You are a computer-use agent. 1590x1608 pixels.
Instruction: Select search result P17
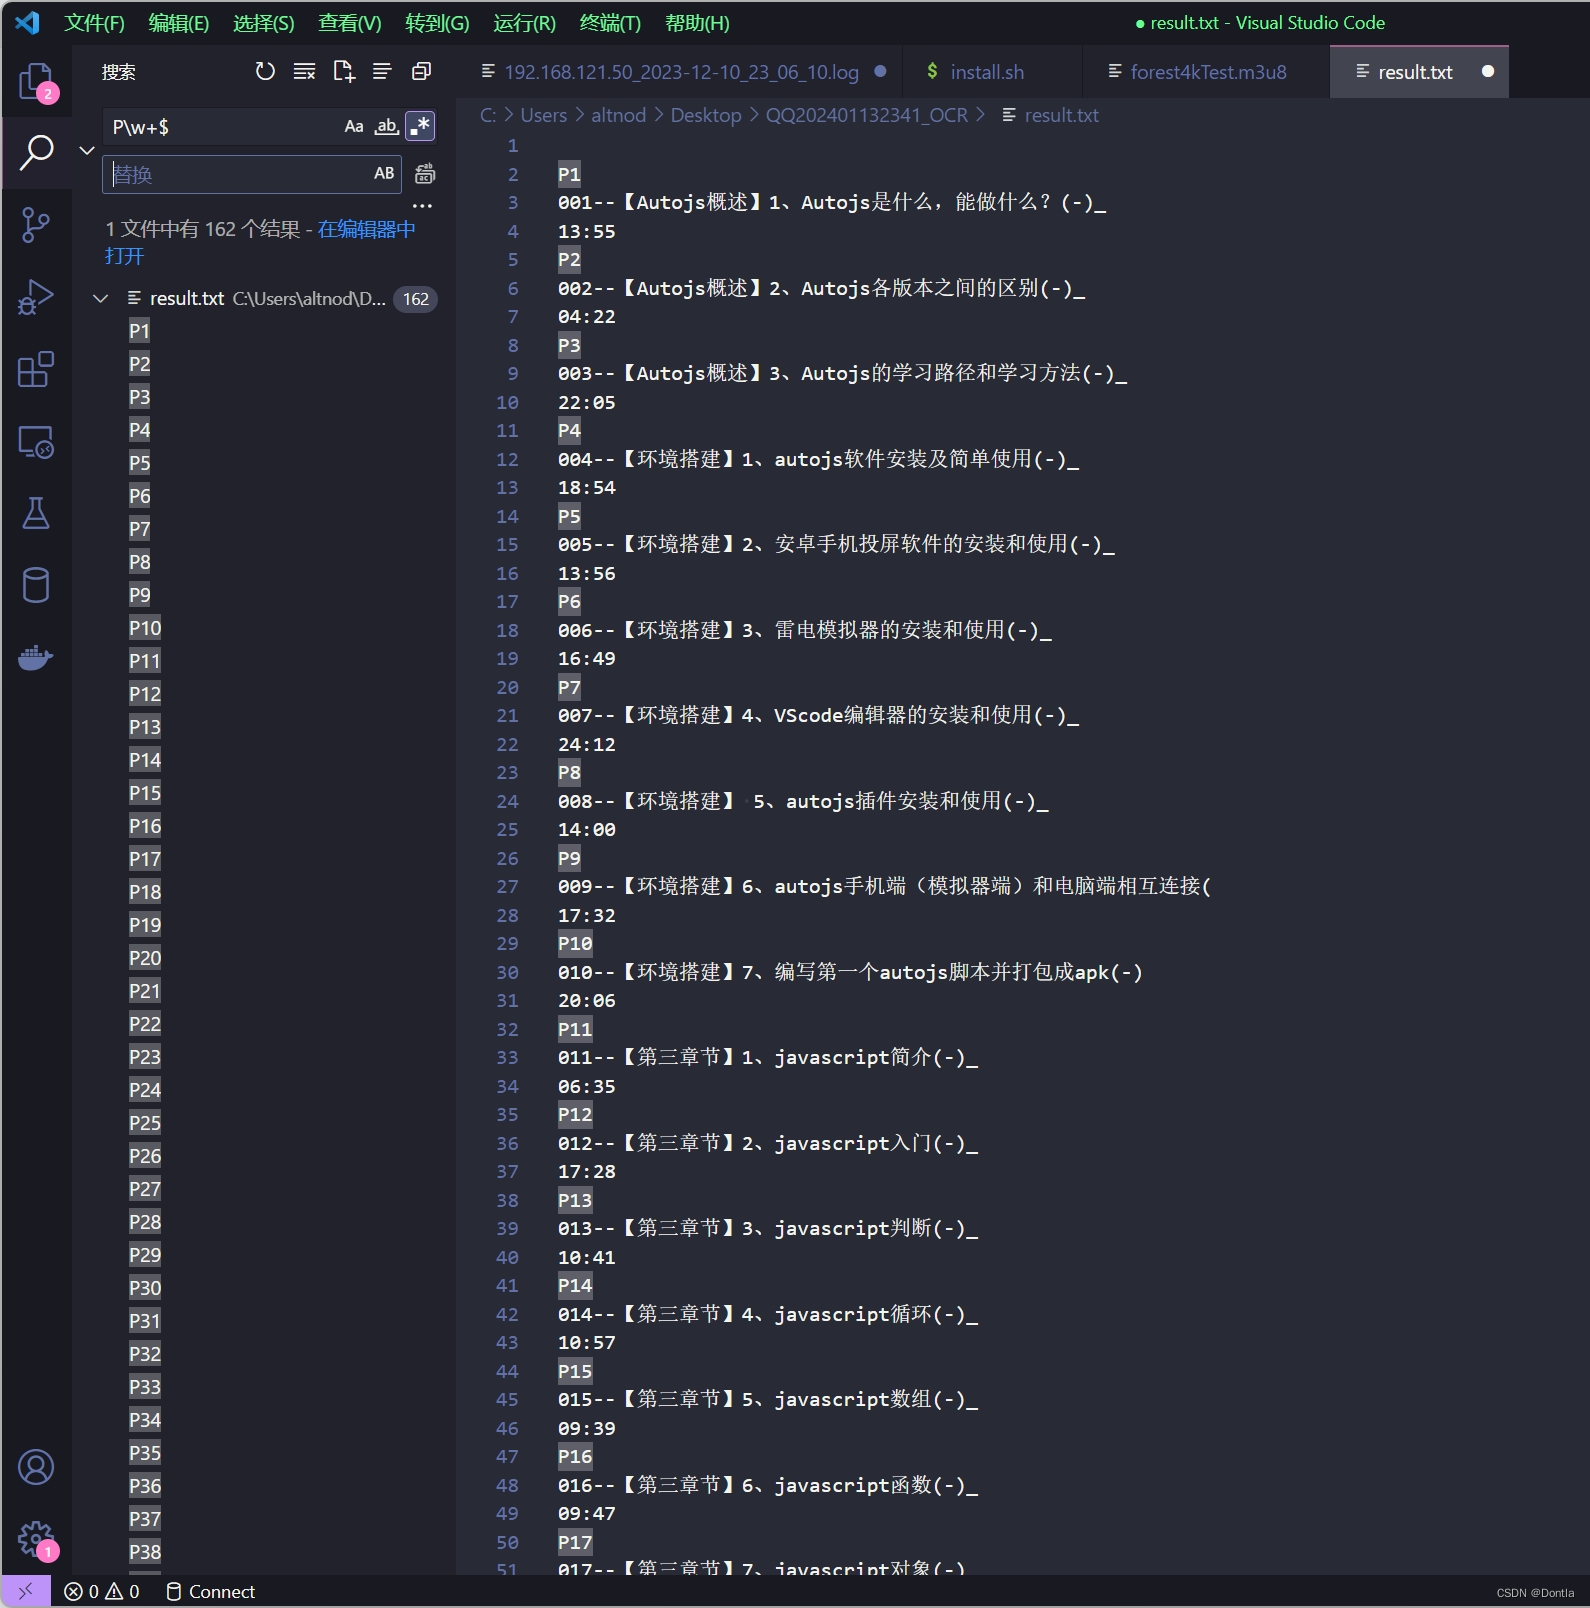pos(145,859)
